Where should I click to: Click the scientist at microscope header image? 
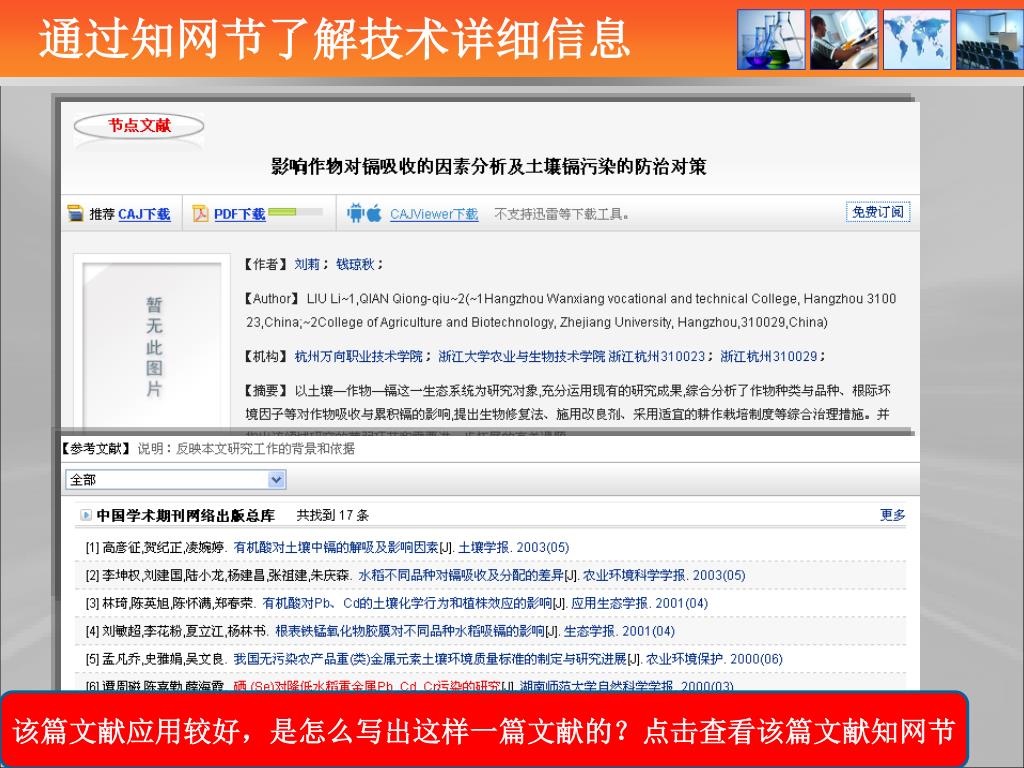[844, 39]
